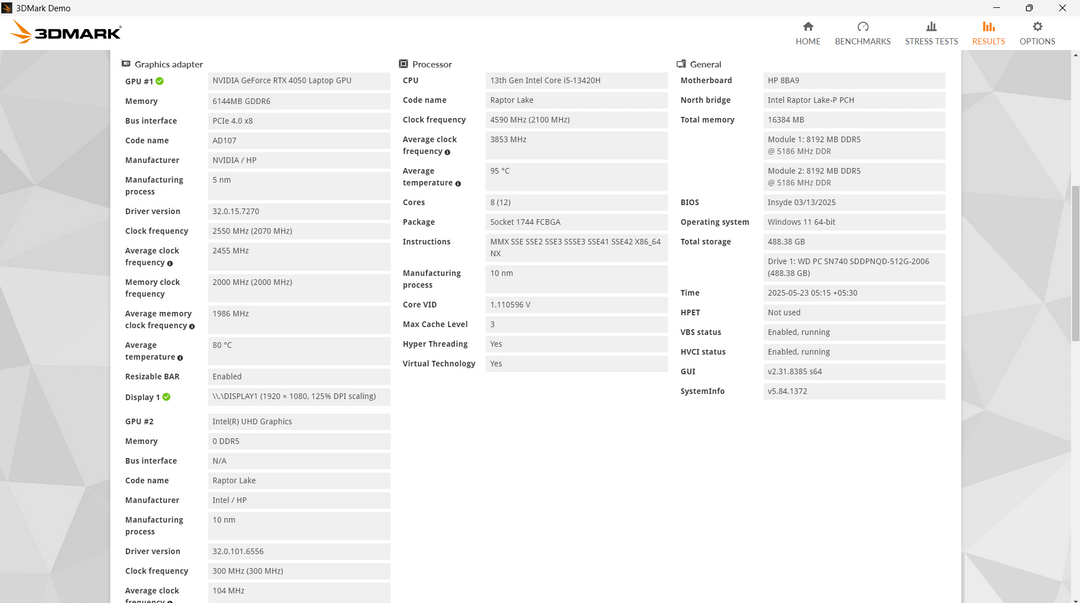1080x603 pixels.
Task: Click info icon beside GPU Average temperature
Action: [180, 358]
